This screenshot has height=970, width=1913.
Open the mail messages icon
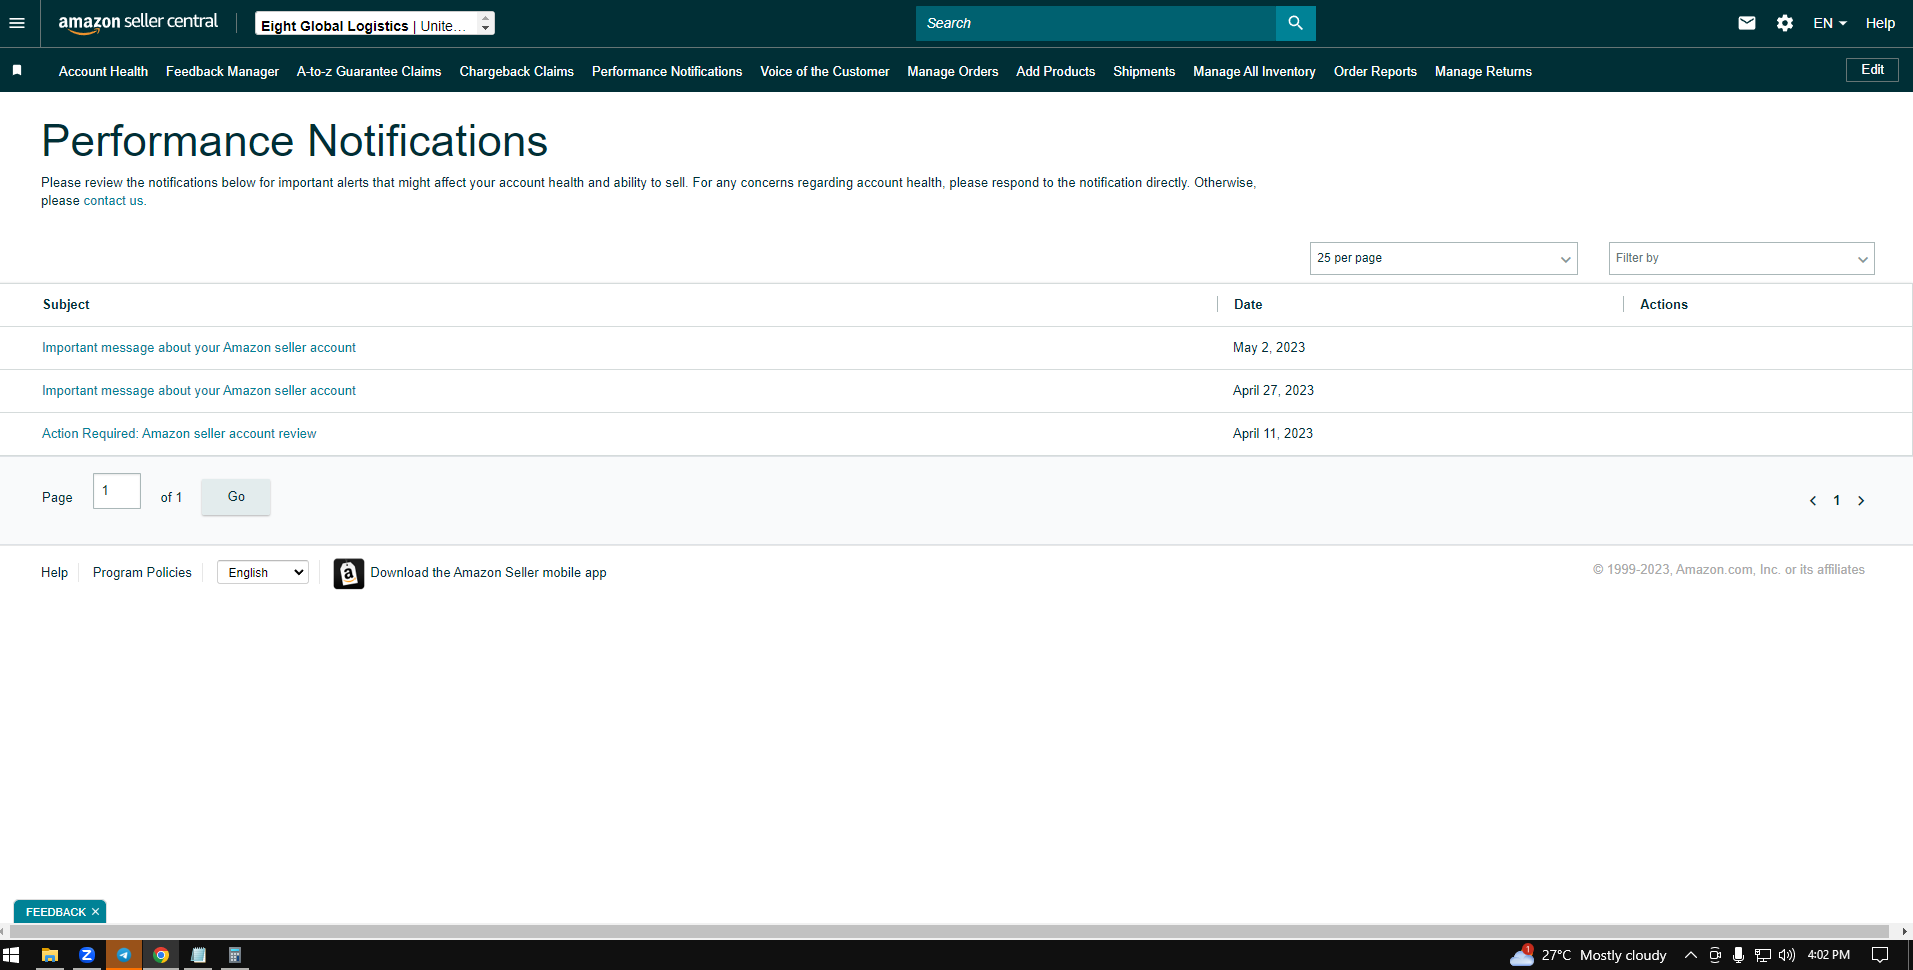(1746, 23)
